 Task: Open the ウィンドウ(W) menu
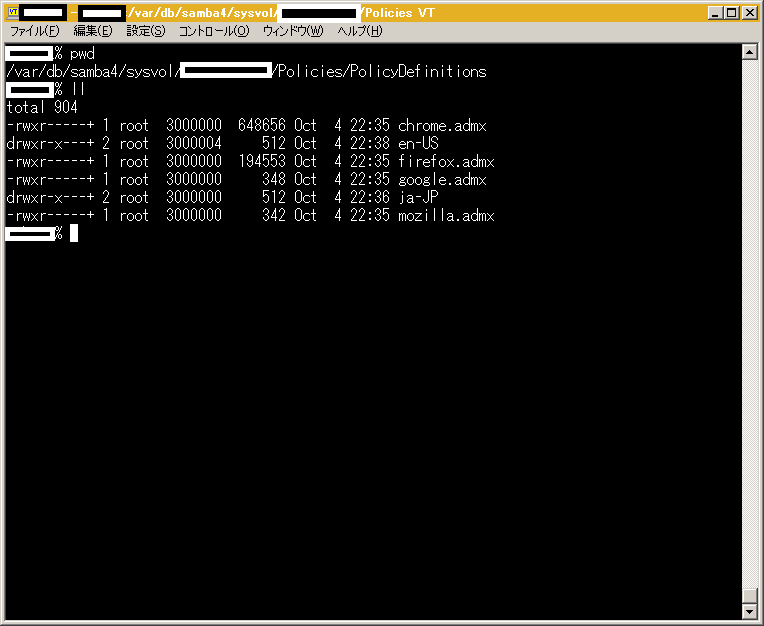tap(293, 31)
